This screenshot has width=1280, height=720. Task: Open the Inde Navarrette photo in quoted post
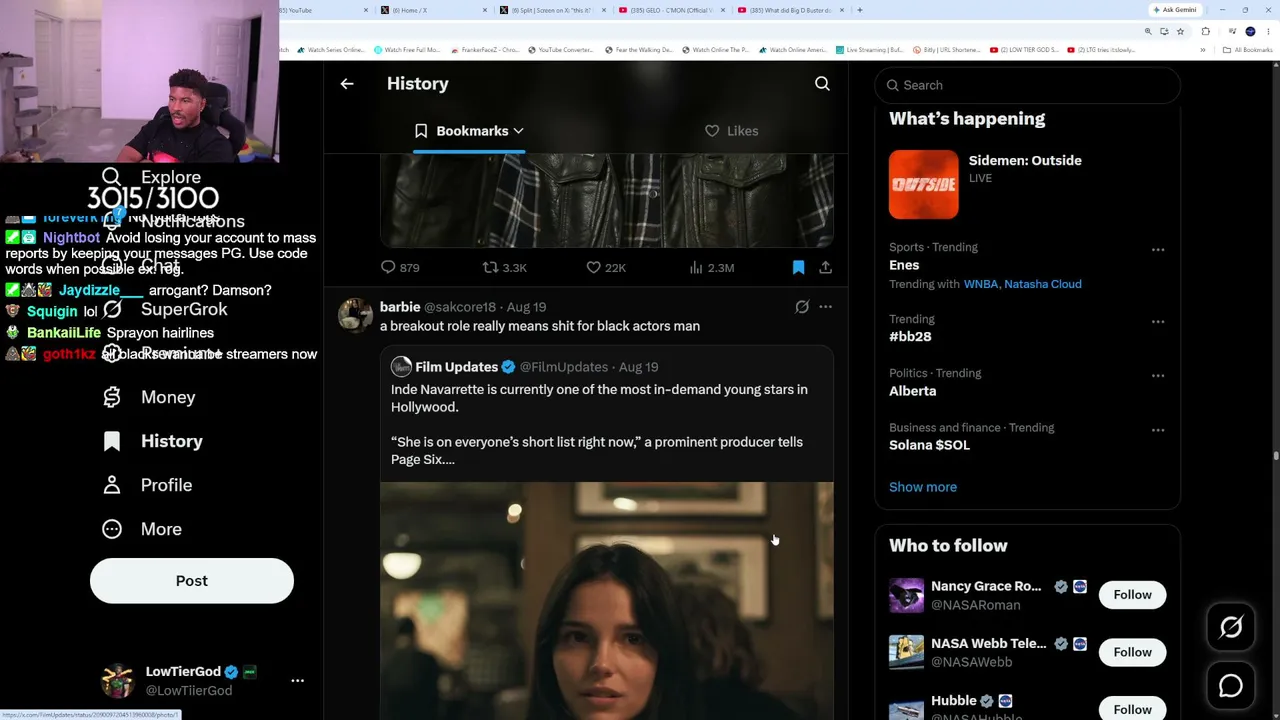606,600
